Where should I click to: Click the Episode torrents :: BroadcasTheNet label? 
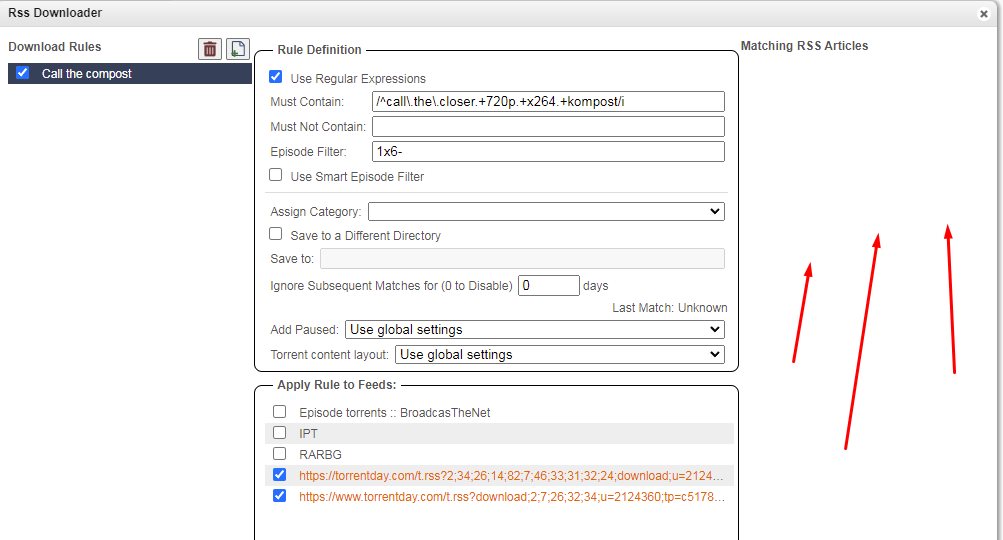395,413
